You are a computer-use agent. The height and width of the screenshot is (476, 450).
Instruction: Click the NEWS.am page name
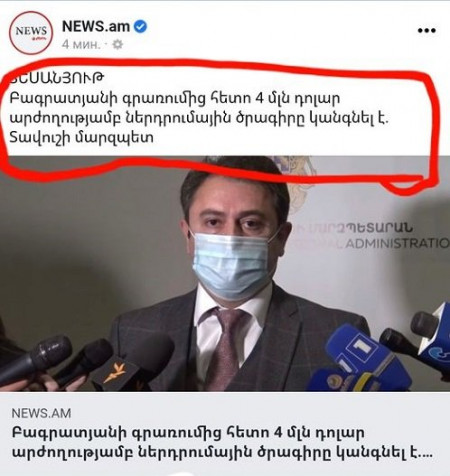96,27
